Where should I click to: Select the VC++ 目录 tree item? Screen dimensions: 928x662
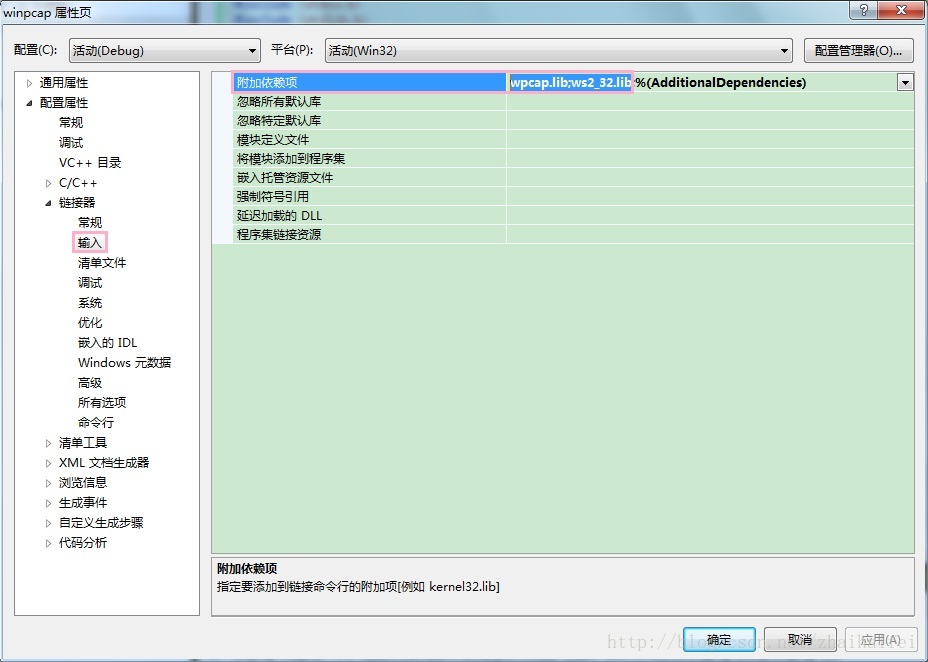pyautogui.click(x=90, y=163)
